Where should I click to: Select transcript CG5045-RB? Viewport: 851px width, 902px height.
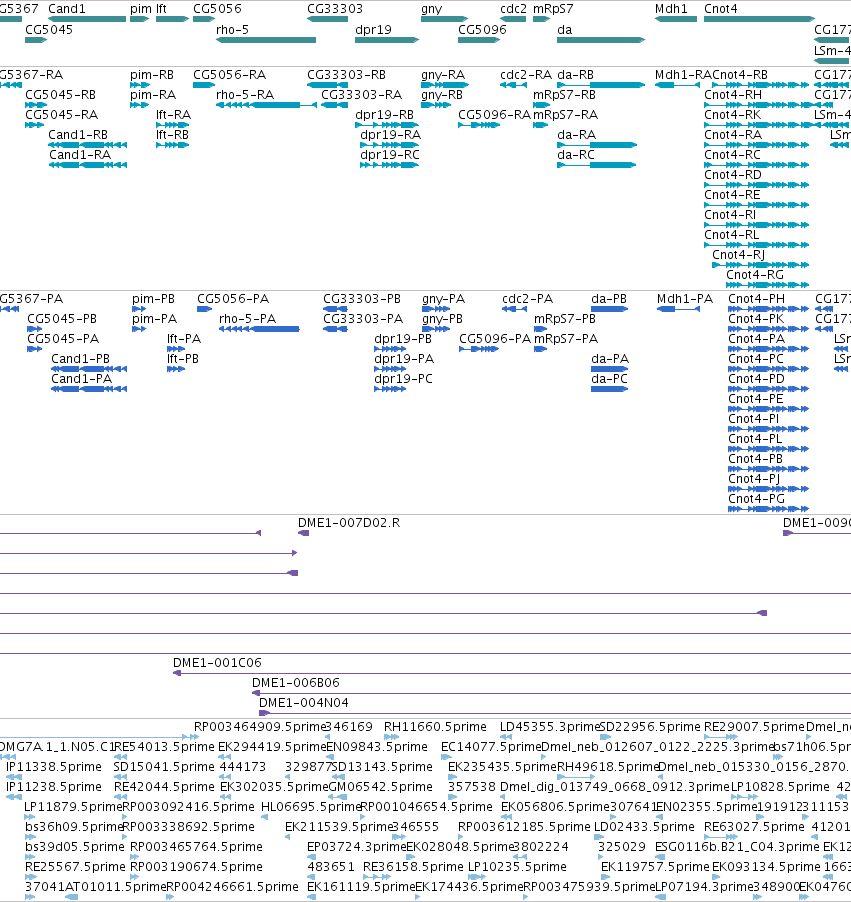(x=60, y=94)
